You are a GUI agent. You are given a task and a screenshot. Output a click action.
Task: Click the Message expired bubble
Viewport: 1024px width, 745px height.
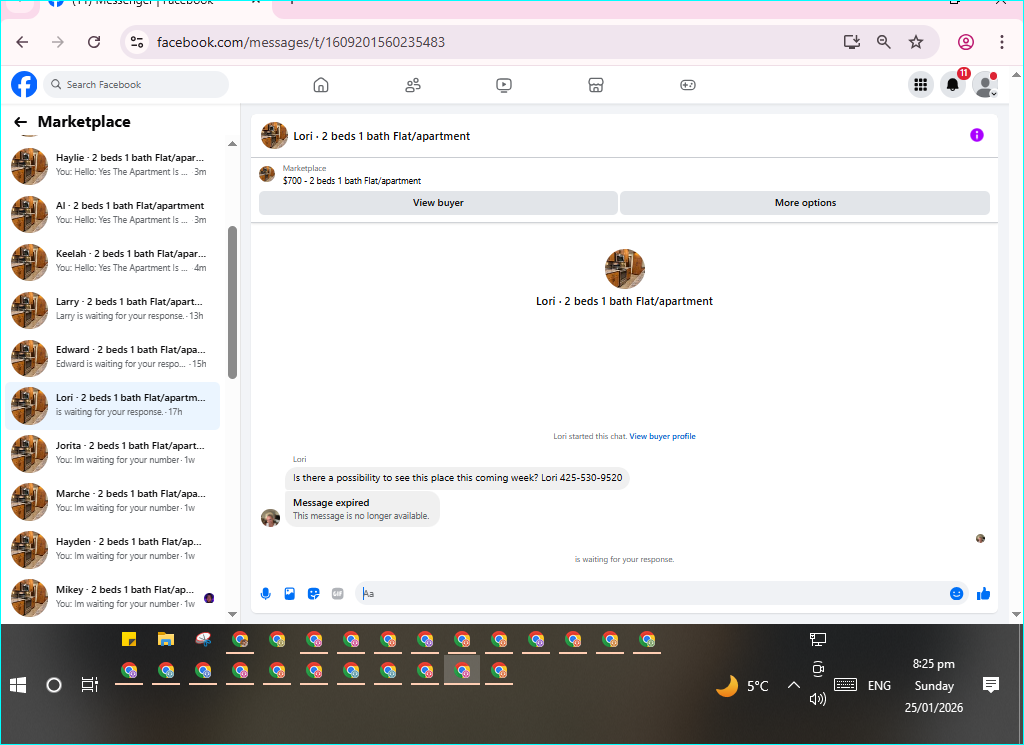coord(362,509)
